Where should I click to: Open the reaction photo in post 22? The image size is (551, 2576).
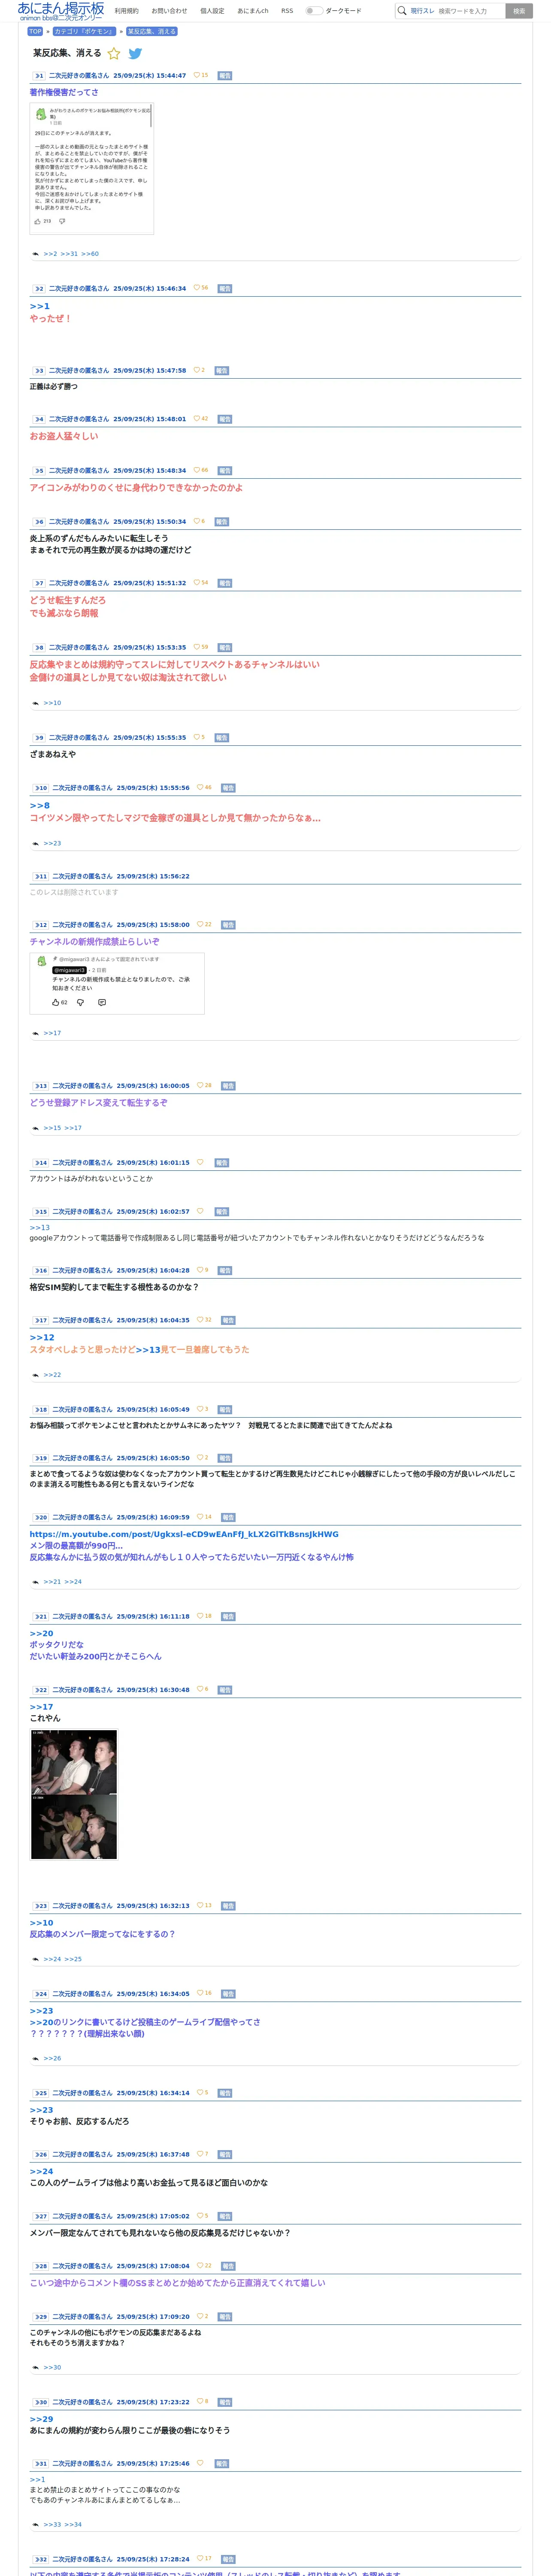coord(74,1794)
